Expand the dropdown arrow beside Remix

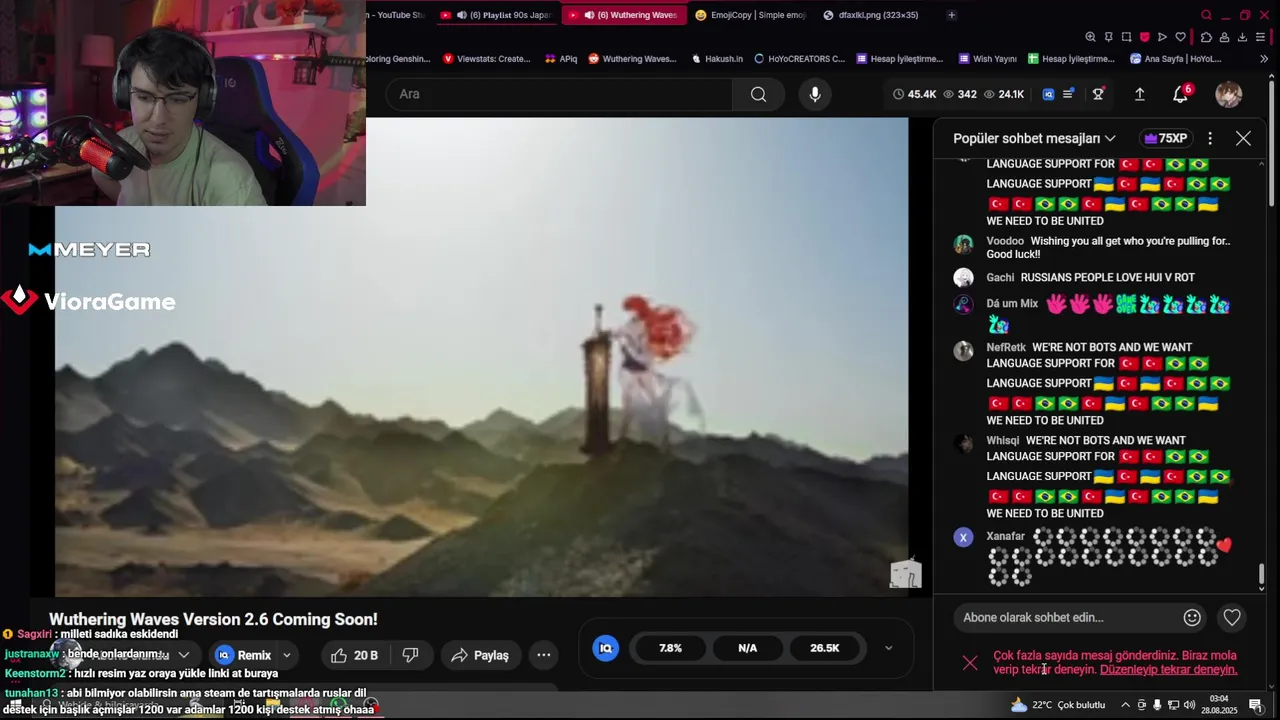click(287, 655)
